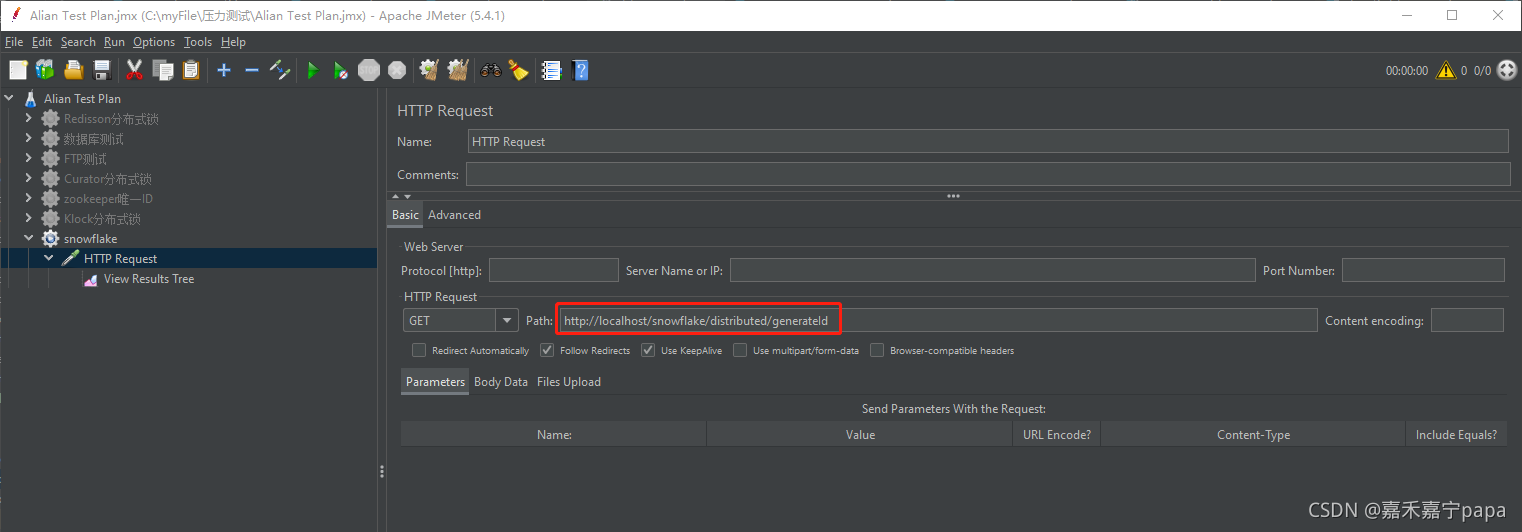Save the test plan with floppy icon

[101, 70]
